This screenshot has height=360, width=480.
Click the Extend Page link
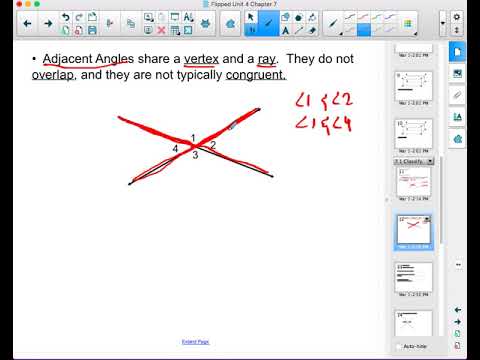pyautogui.click(x=195, y=342)
